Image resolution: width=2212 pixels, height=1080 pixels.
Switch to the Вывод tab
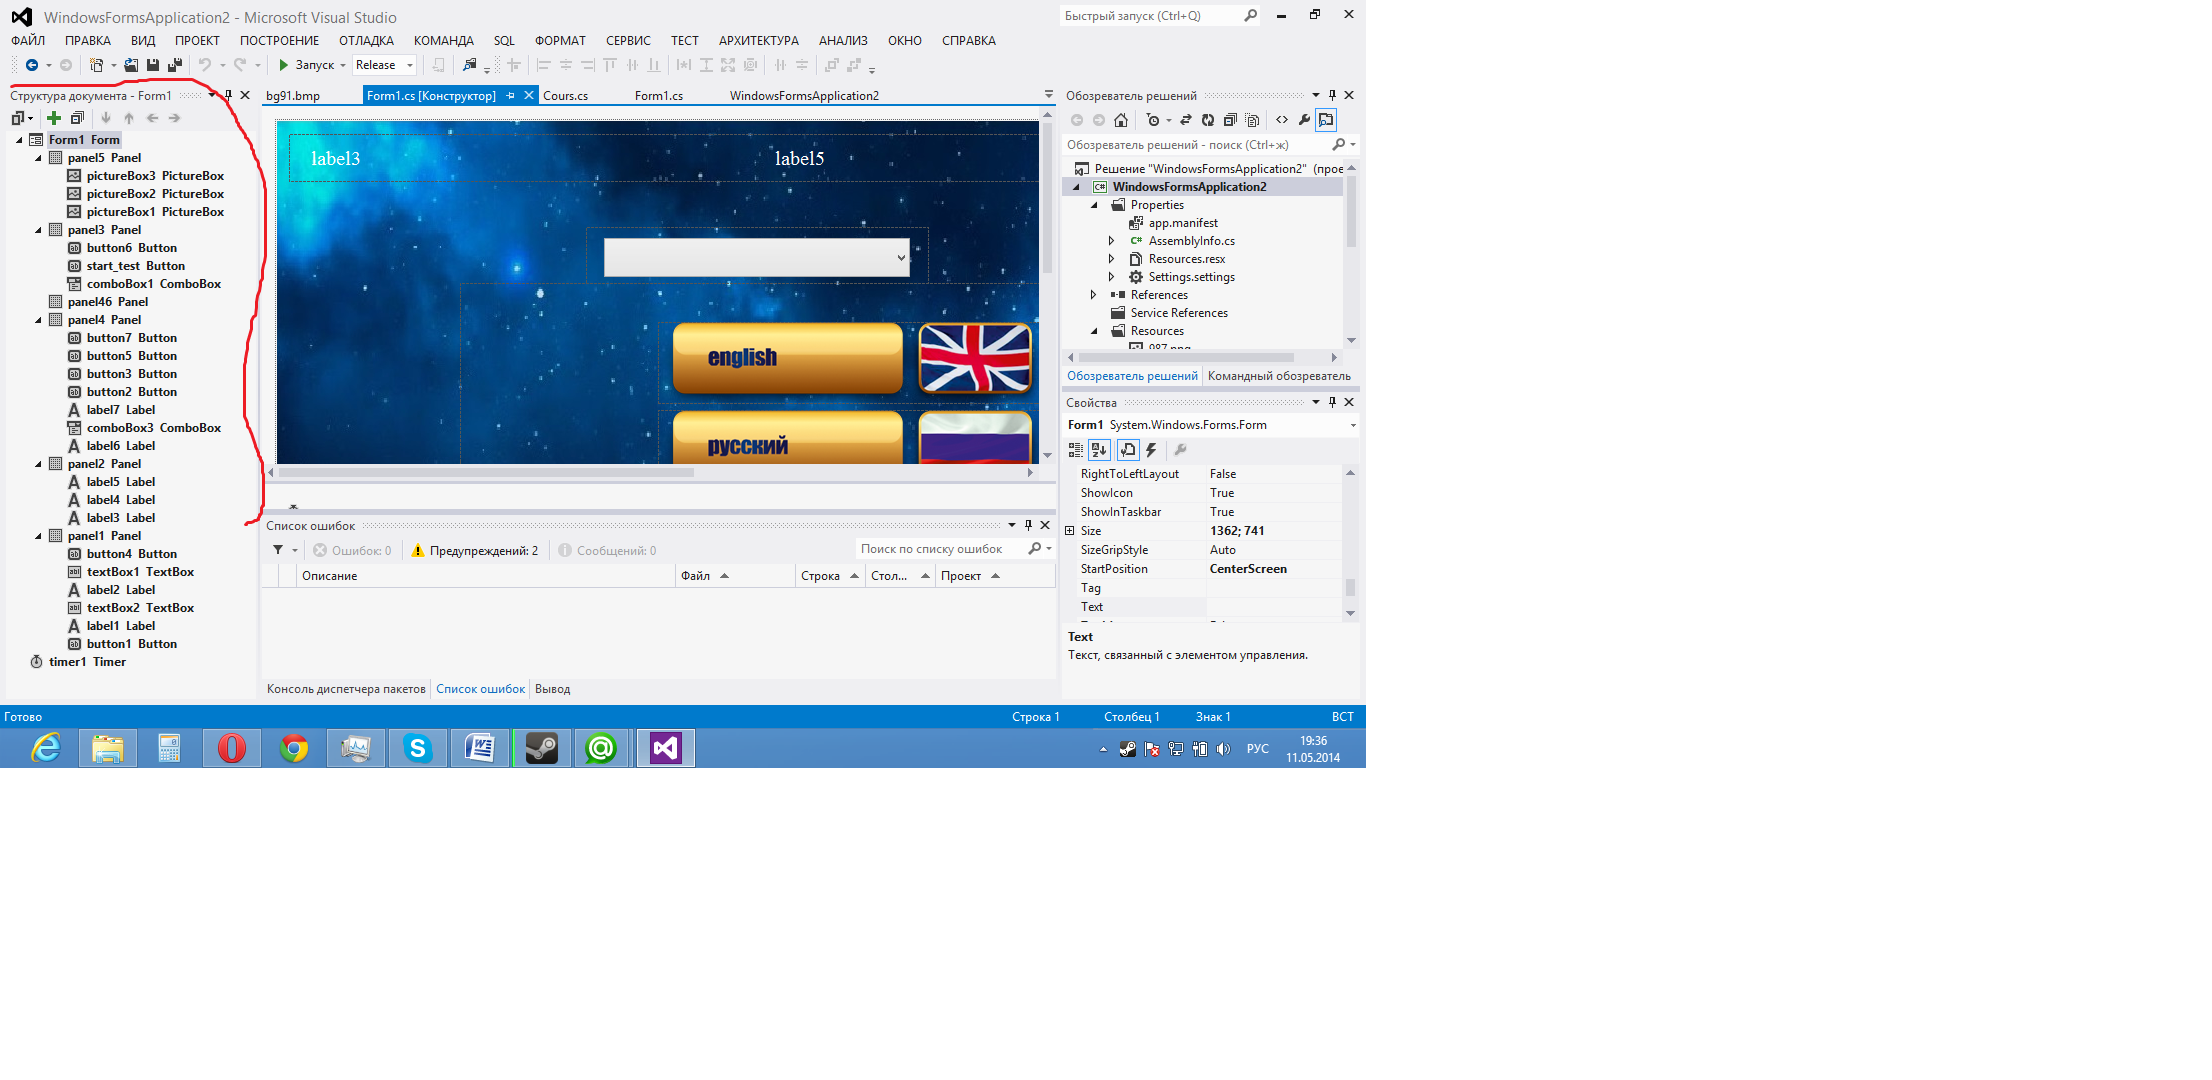point(552,689)
